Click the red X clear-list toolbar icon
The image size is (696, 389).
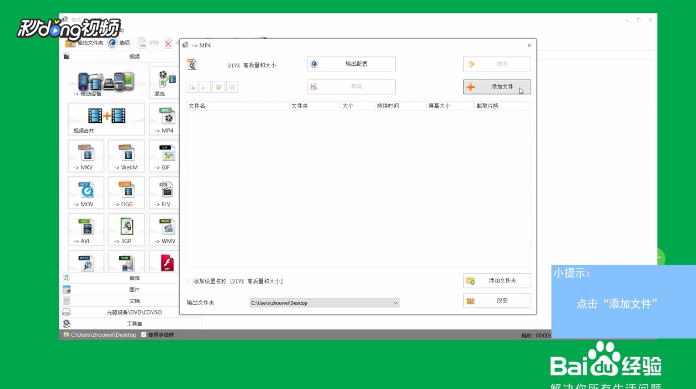[x=168, y=43]
